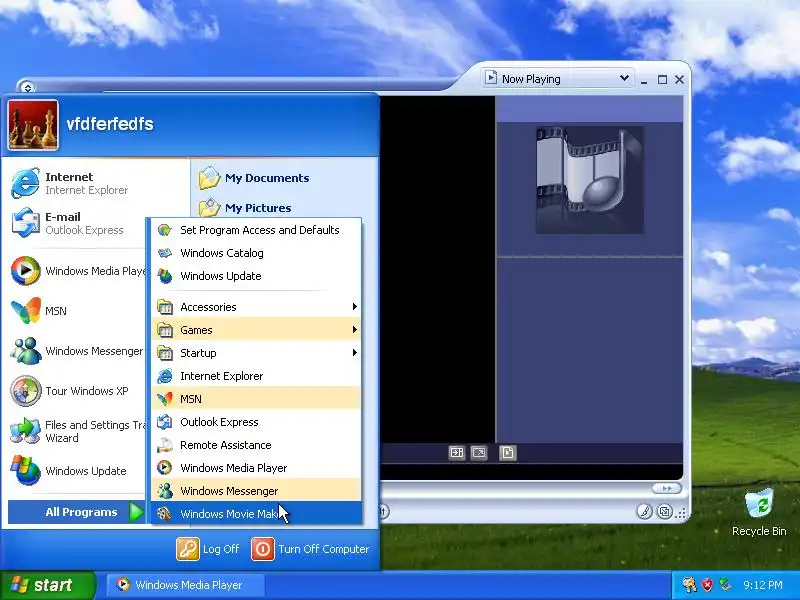The image size is (800, 600).
Task: Click the All Programs button
Action: coord(77,512)
